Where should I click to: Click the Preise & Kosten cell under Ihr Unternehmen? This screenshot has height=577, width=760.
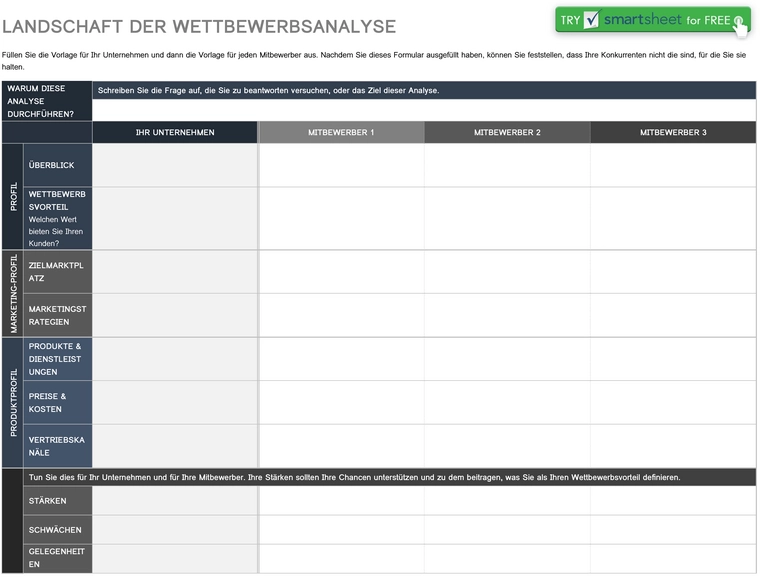click(x=175, y=403)
